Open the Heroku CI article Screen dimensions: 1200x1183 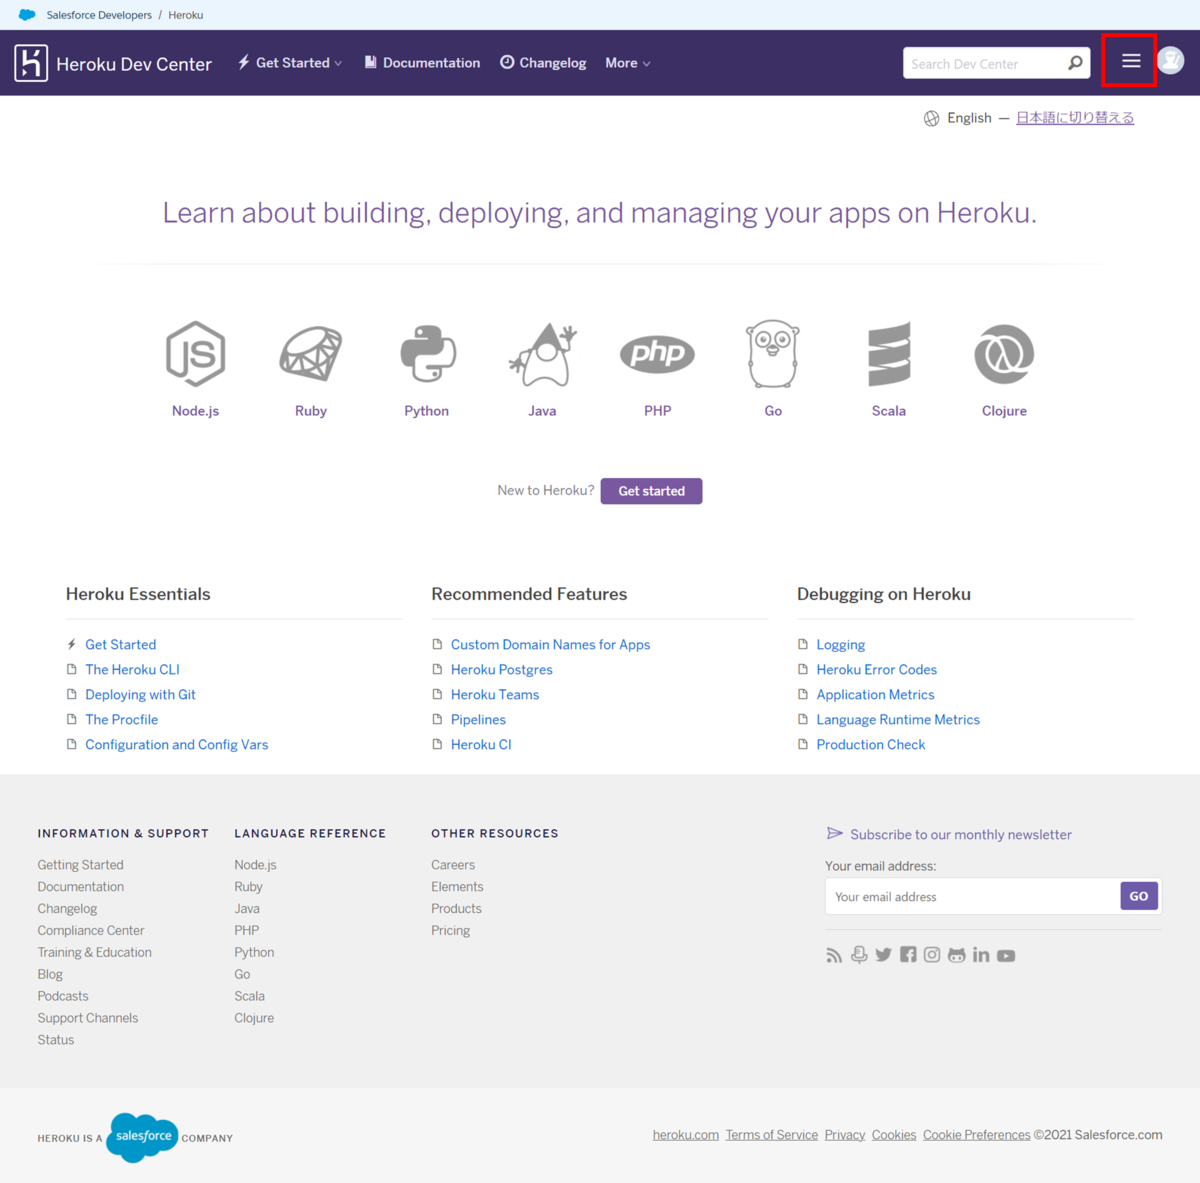481,745
